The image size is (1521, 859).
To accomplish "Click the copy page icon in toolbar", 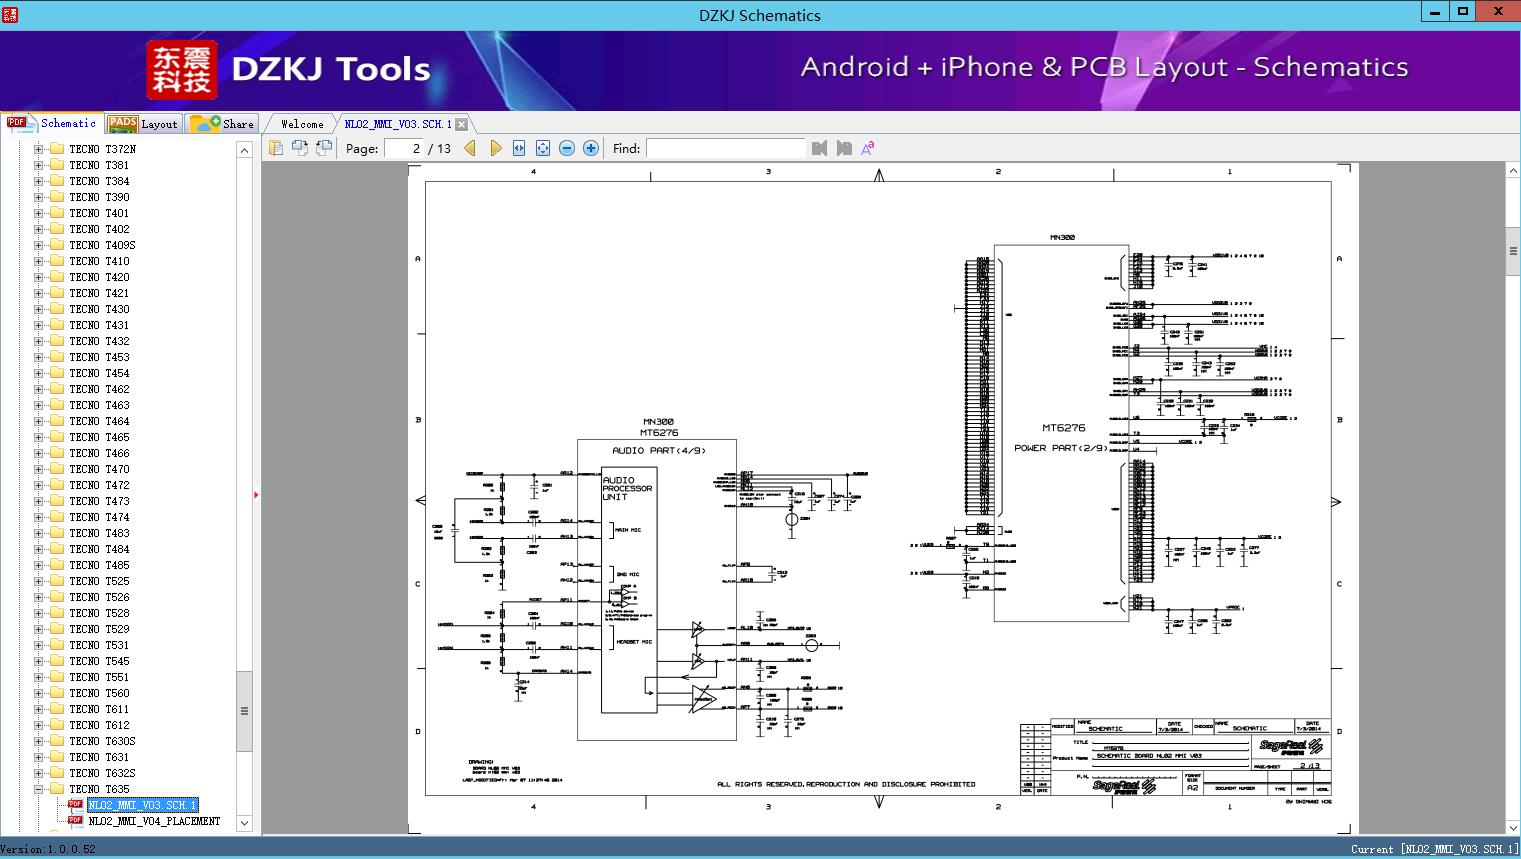I will pos(276,148).
